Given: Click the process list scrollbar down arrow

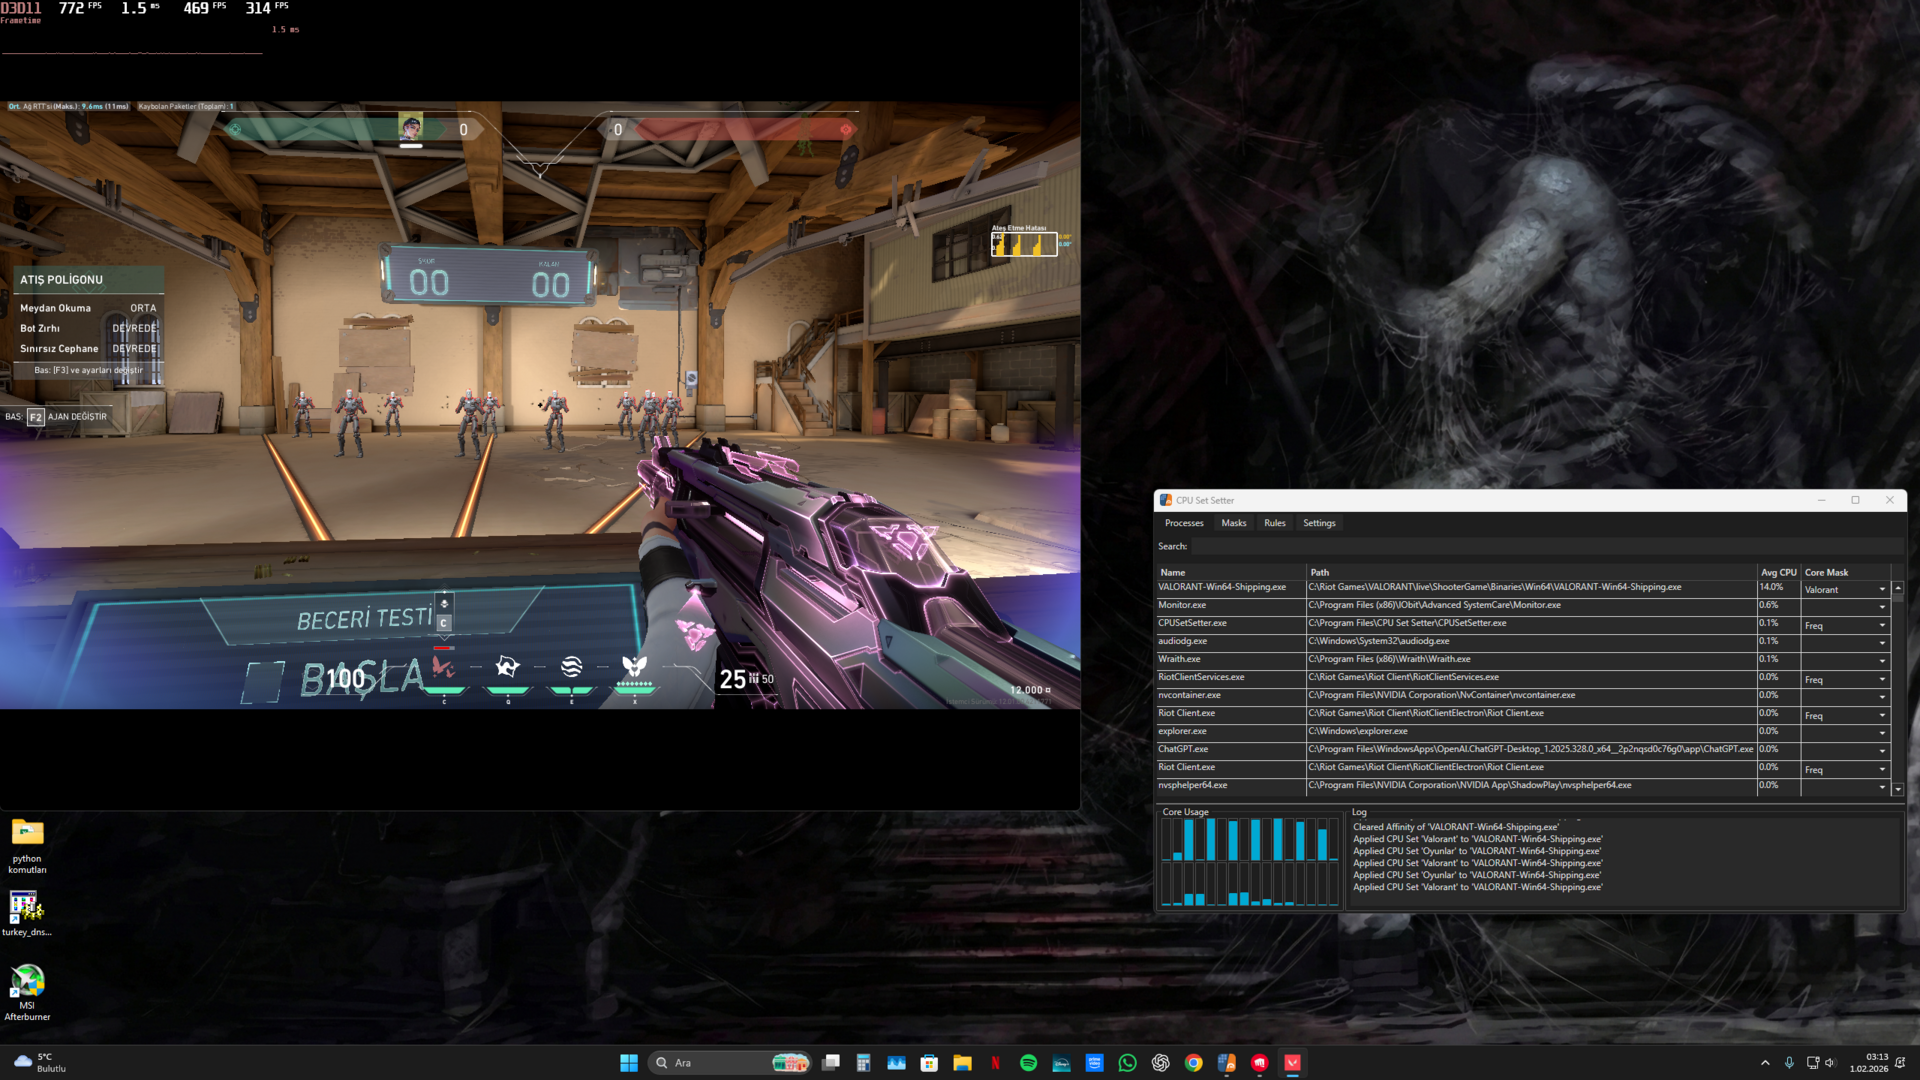Looking at the screenshot, I should pos(1898,789).
